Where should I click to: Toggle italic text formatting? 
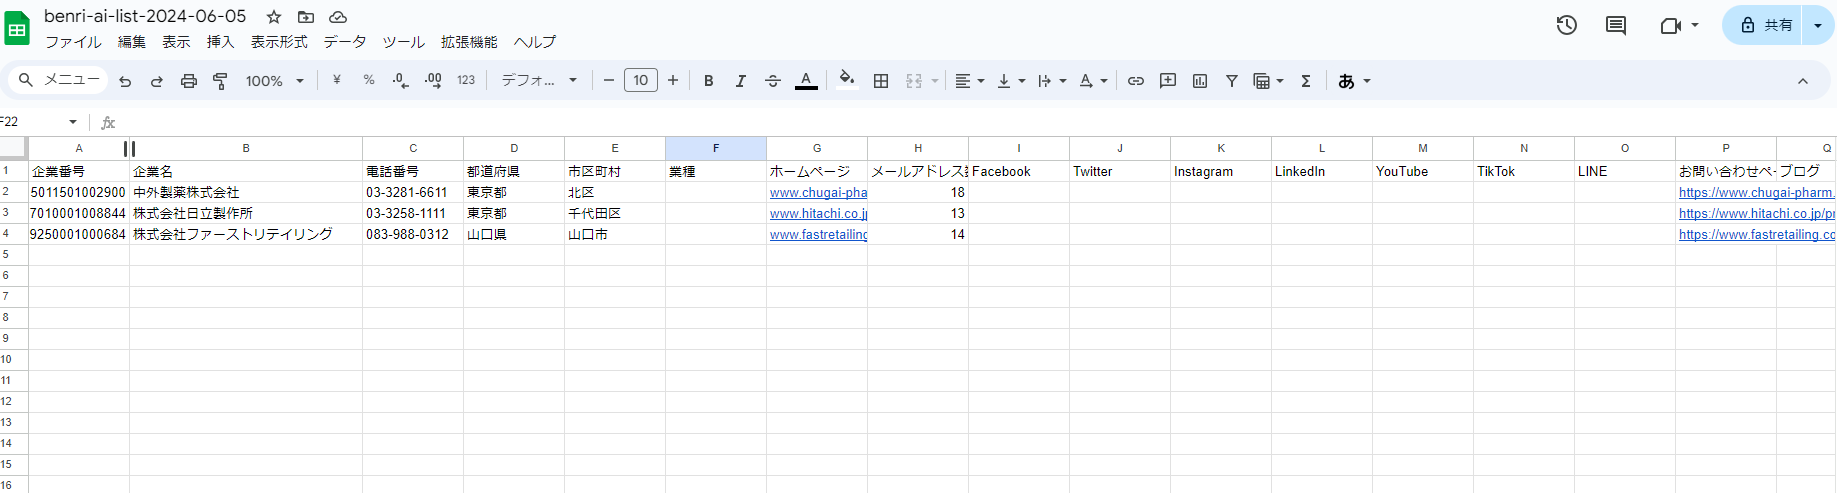pos(741,81)
